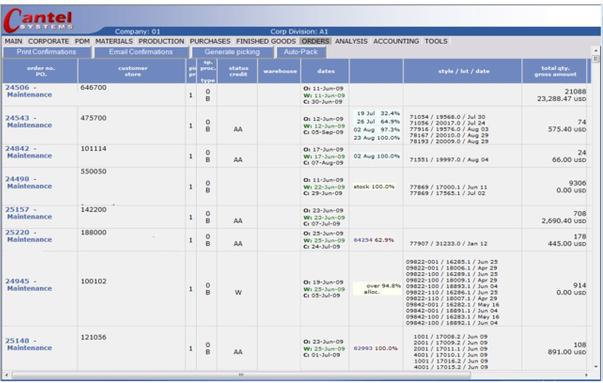603x383 pixels.
Task: Select customer number 550050
Action: coord(93,171)
